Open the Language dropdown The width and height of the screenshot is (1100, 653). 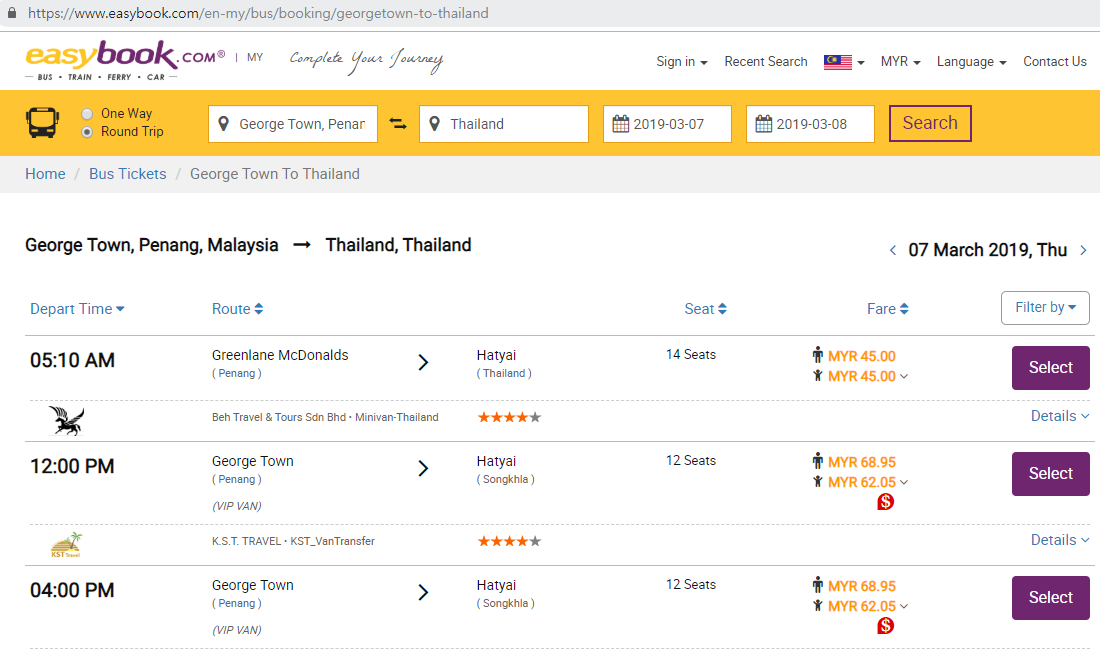[972, 62]
